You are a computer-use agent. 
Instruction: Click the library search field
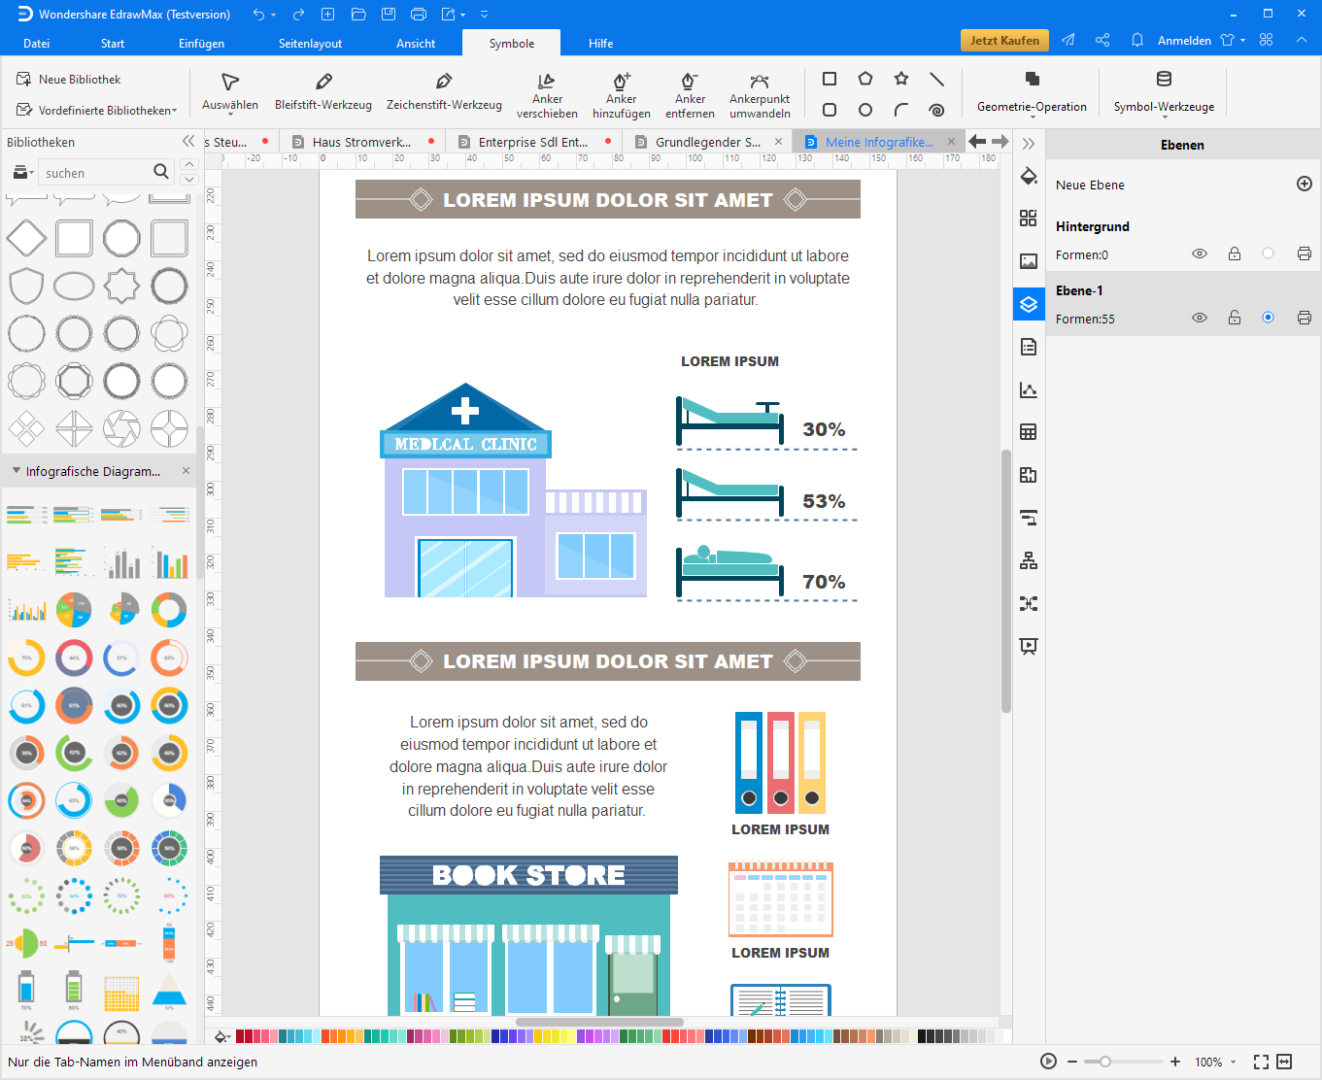point(95,173)
